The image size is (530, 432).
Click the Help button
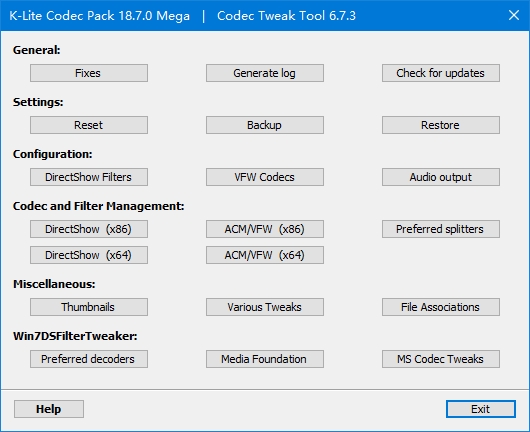(x=49, y=409)
